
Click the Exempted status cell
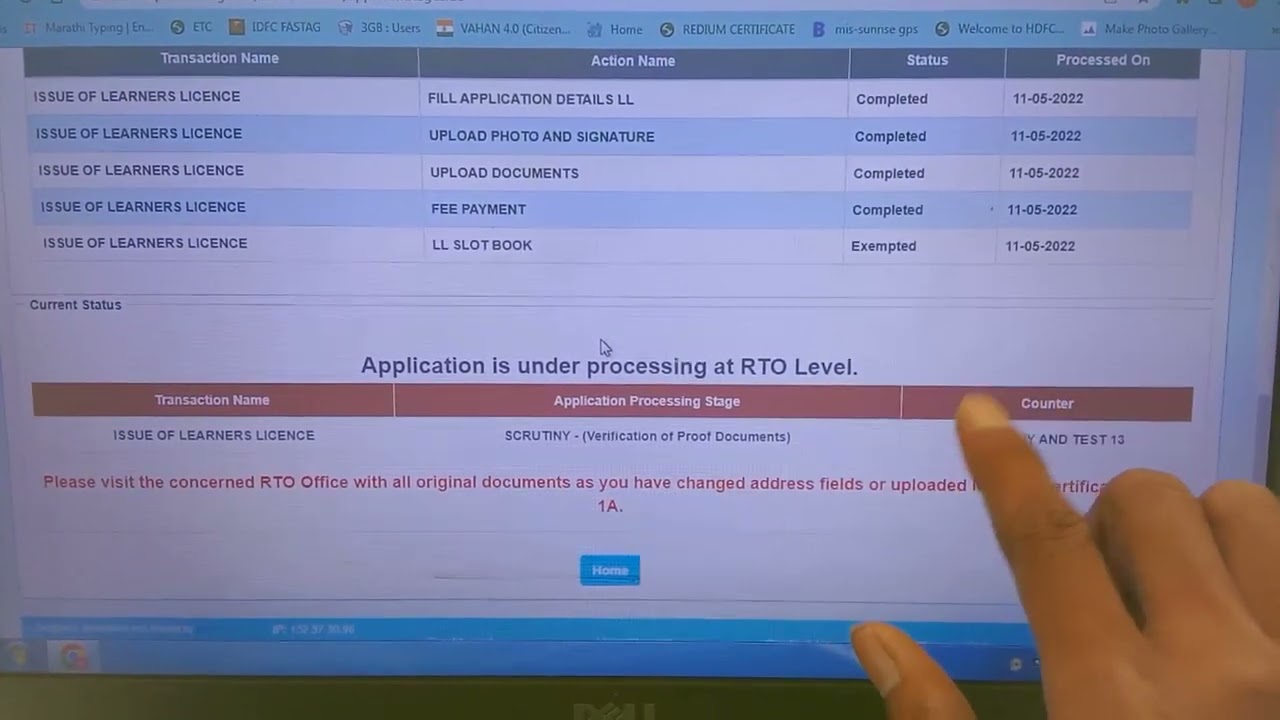tap(883, 246)
